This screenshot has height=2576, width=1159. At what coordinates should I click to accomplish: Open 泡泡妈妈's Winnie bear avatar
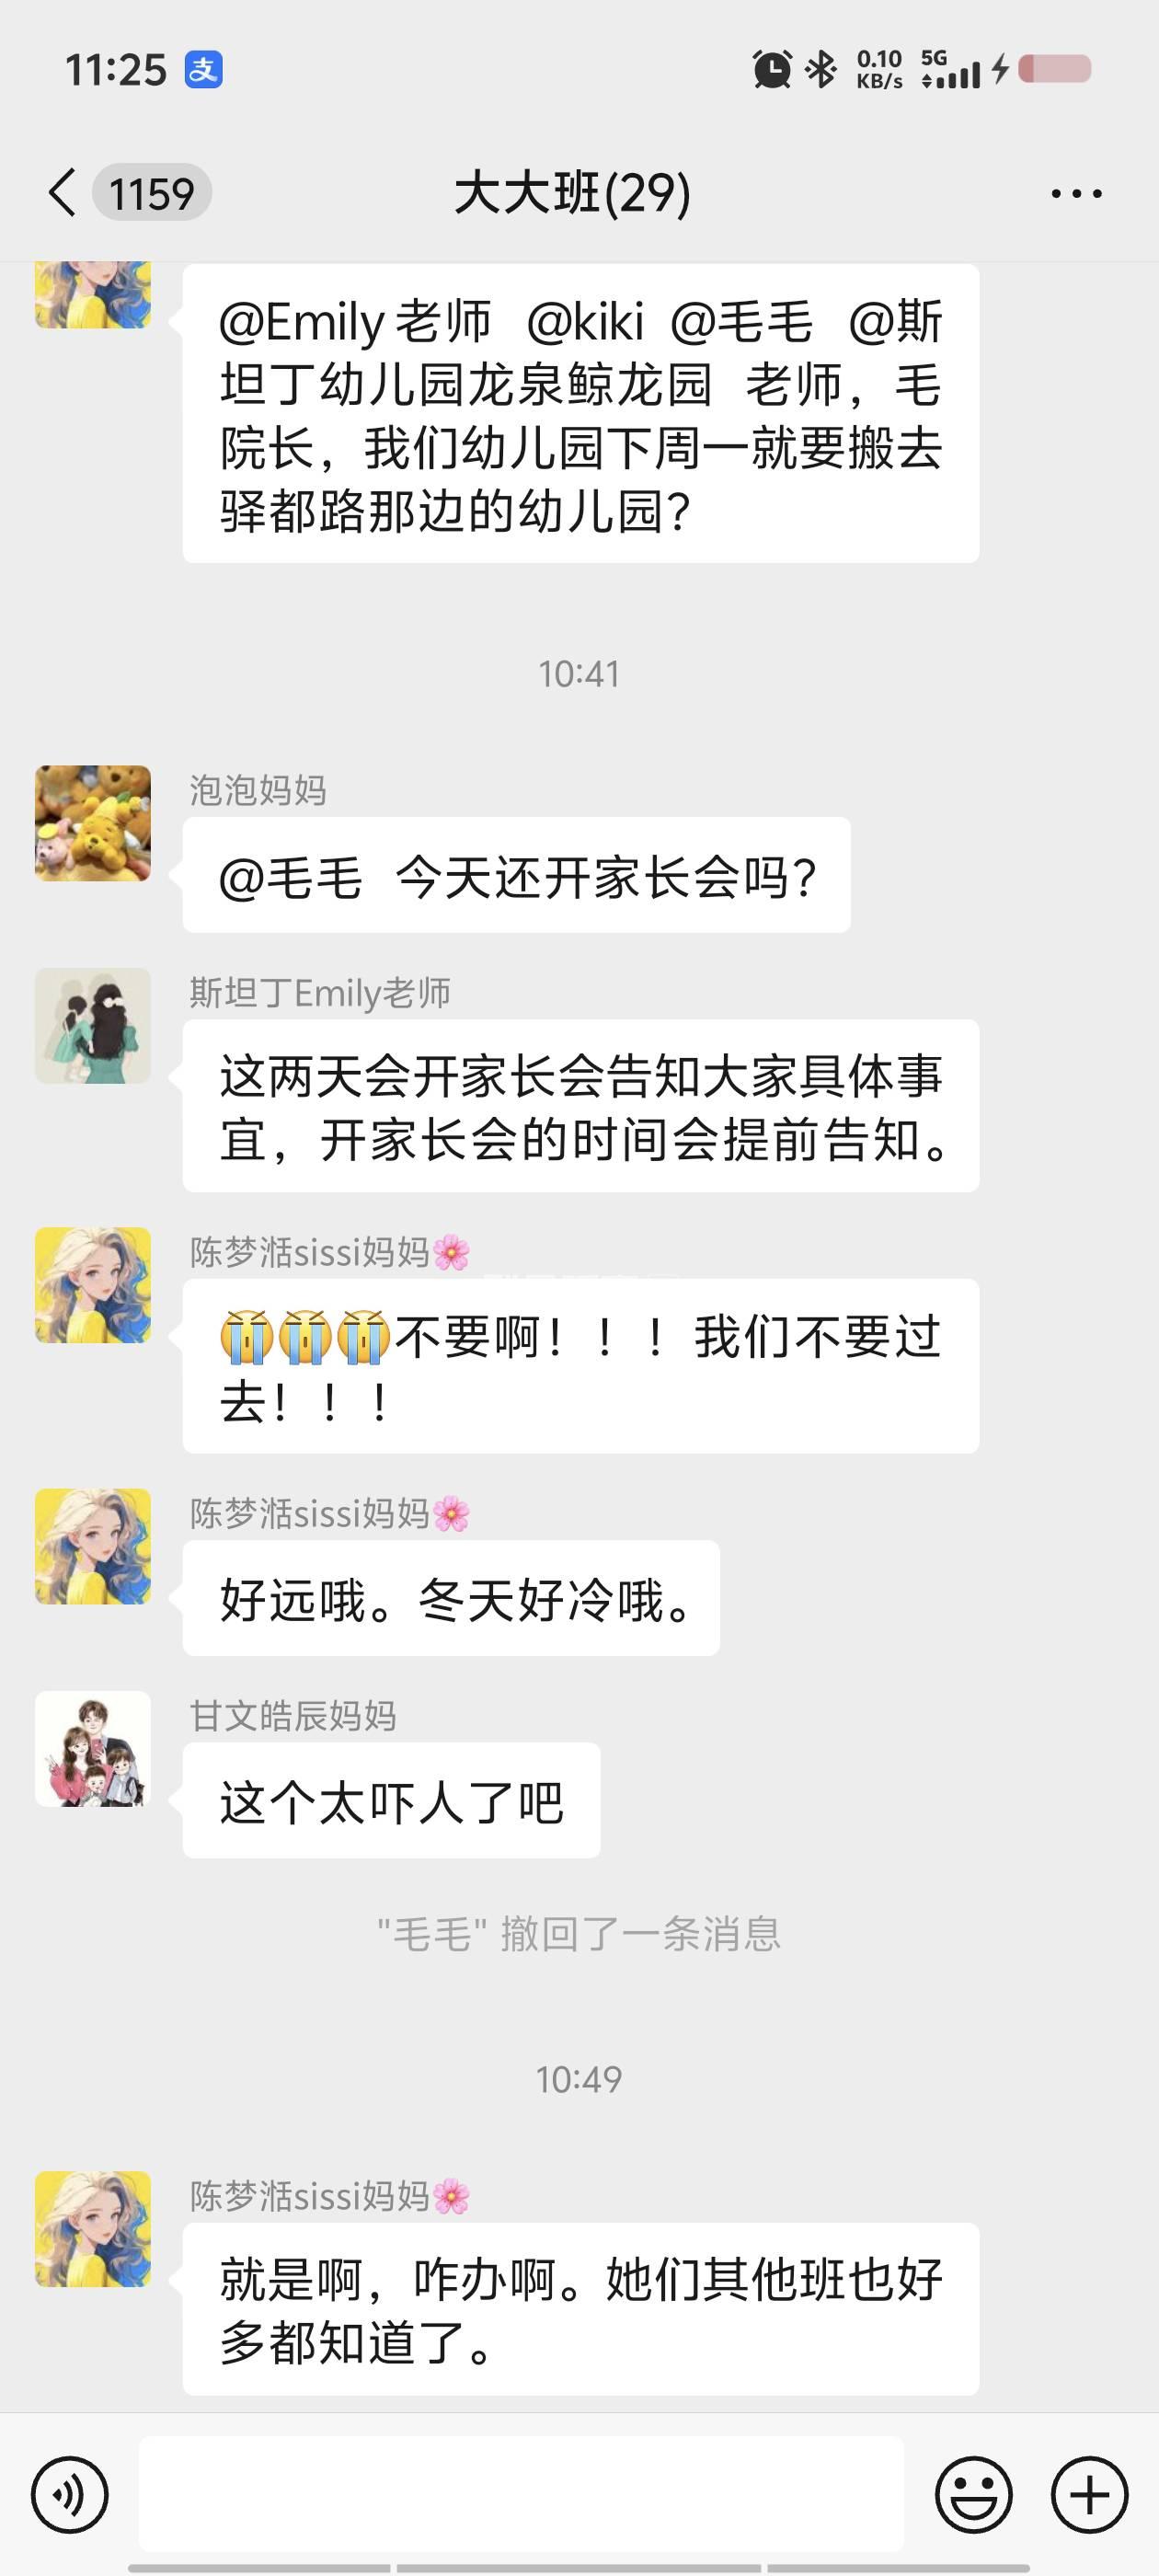point(93,823)
